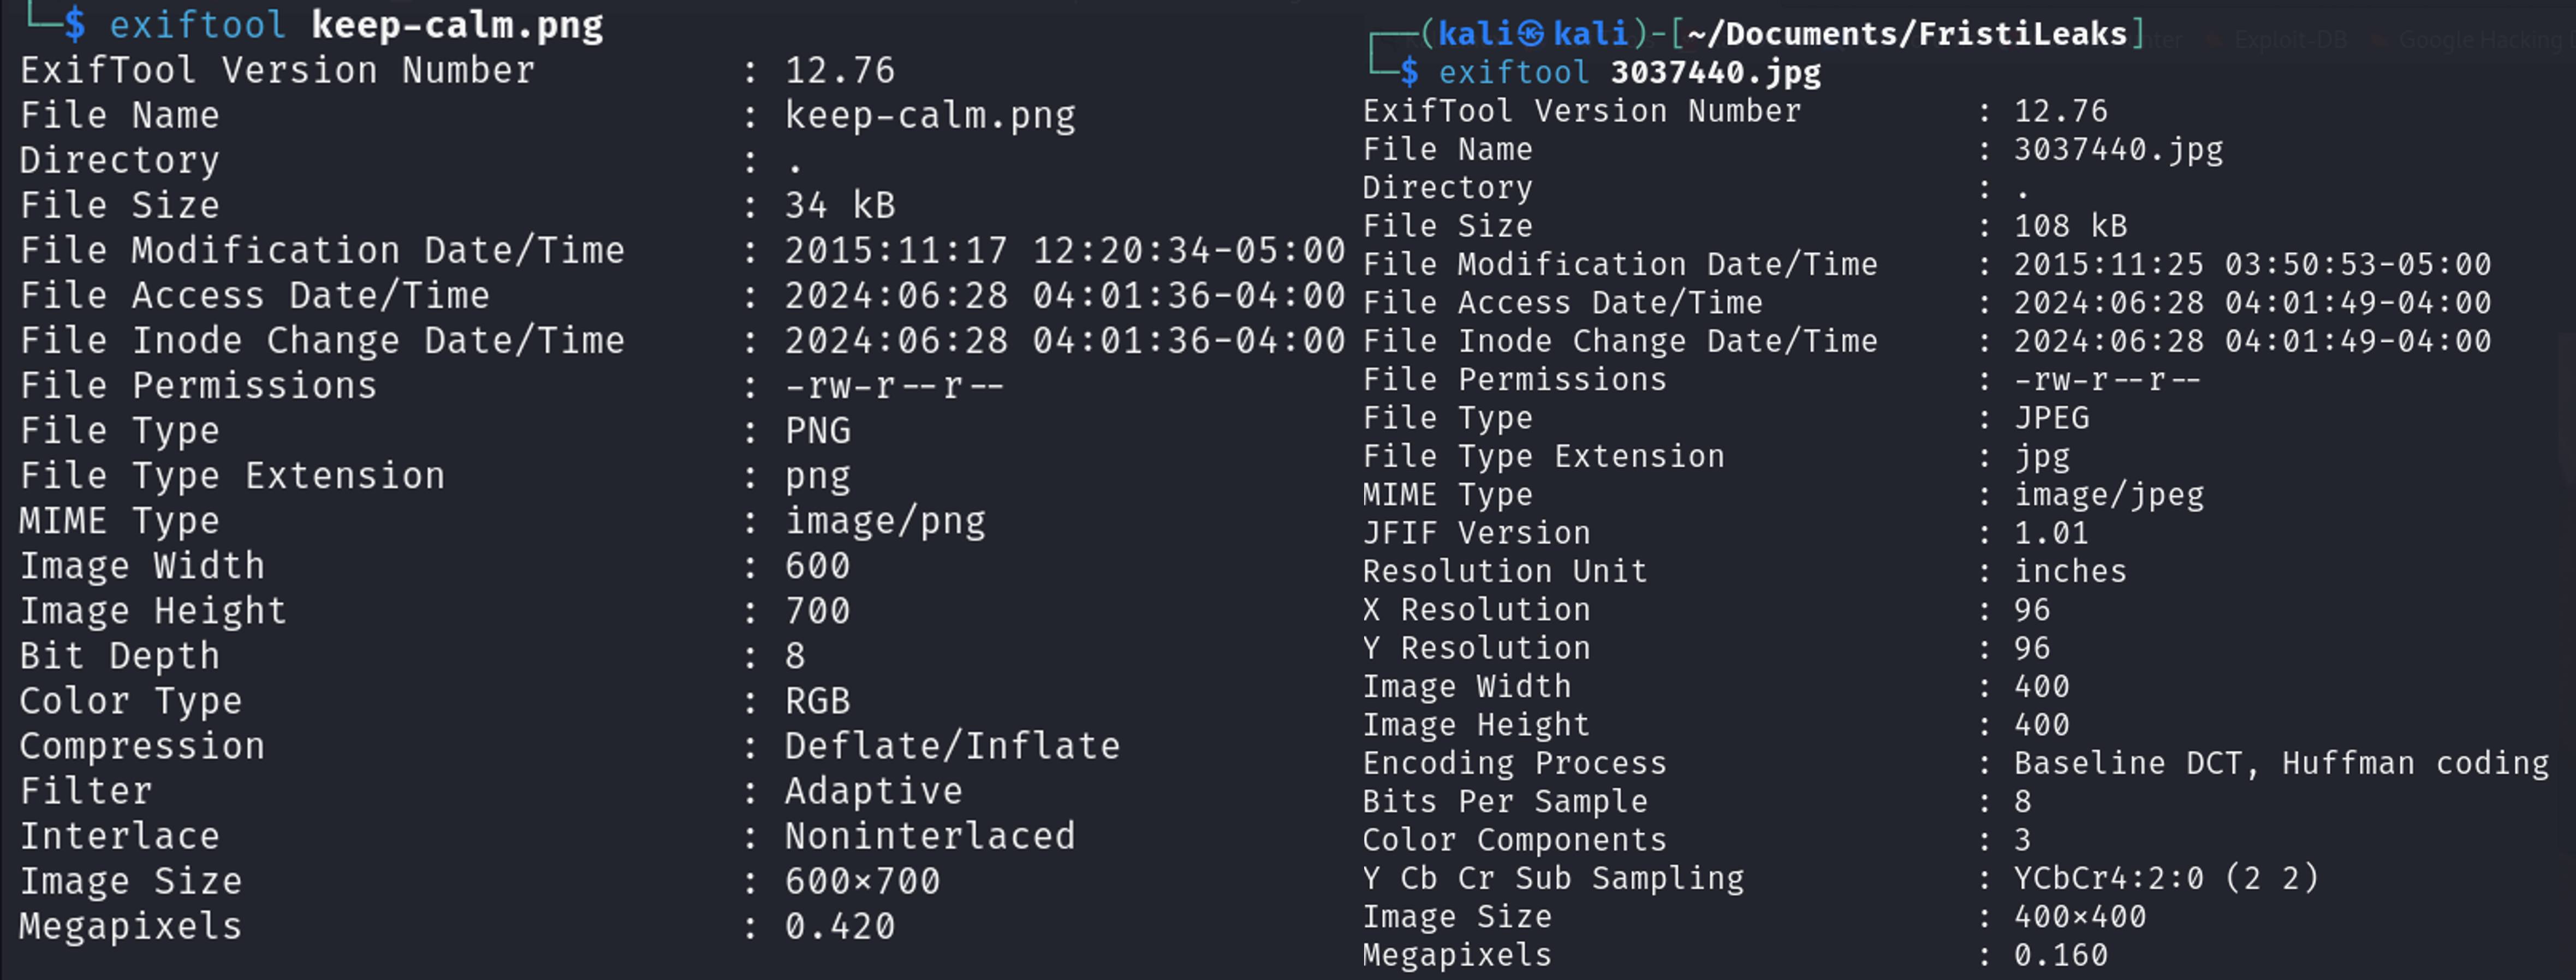Screen dimensions: 2576x980
Task: Click the Kali logo symbol in the prompt
Action: 1531,34
